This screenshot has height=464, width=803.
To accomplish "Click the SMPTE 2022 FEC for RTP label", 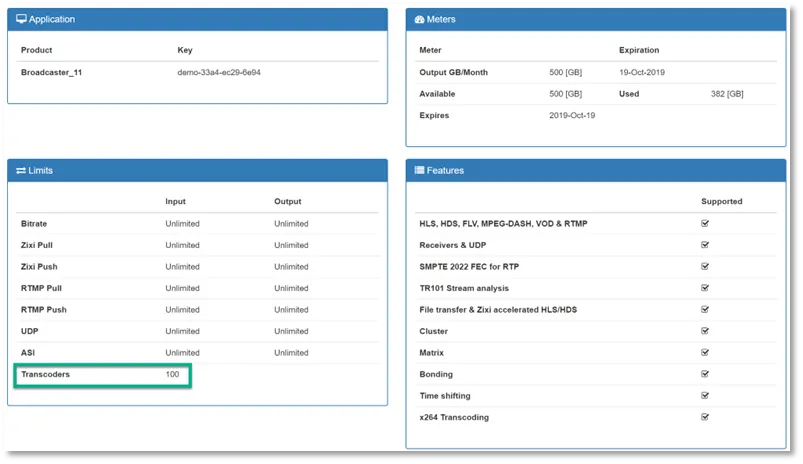I will tap(469, 267).
